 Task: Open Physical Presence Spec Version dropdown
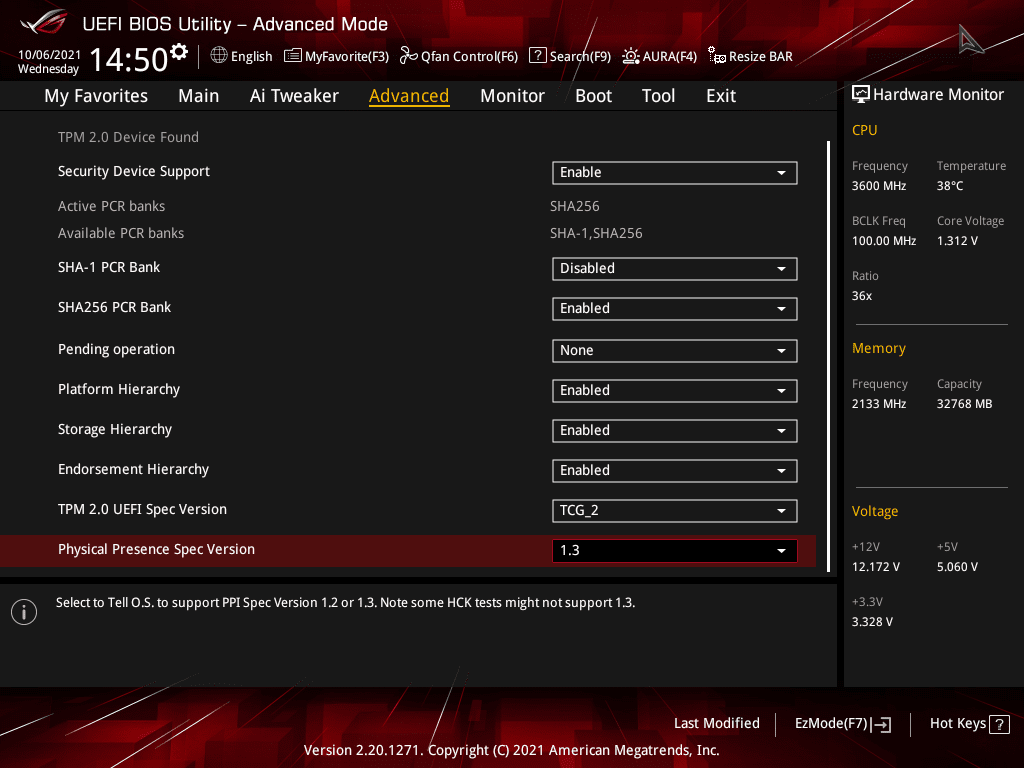click(675, 551)
